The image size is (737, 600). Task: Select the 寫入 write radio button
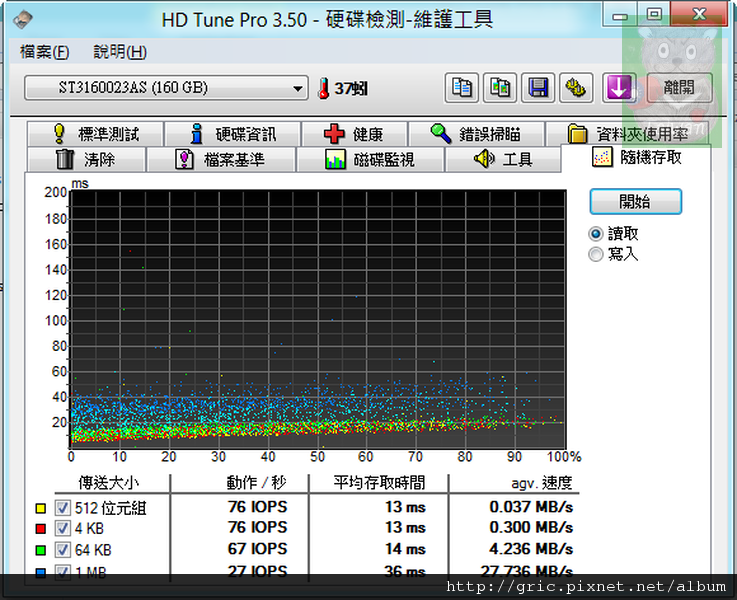click(596, 254)
